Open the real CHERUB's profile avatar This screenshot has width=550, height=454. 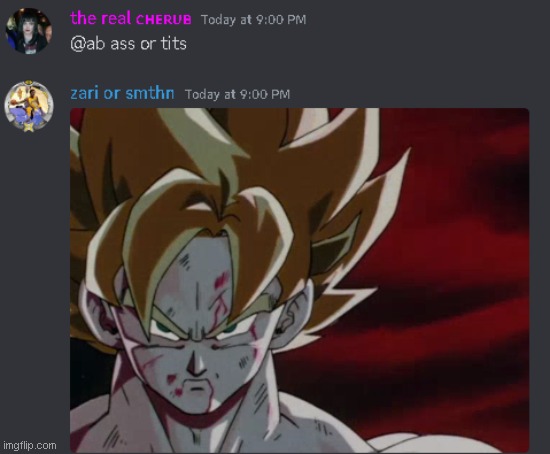[29, 32]
